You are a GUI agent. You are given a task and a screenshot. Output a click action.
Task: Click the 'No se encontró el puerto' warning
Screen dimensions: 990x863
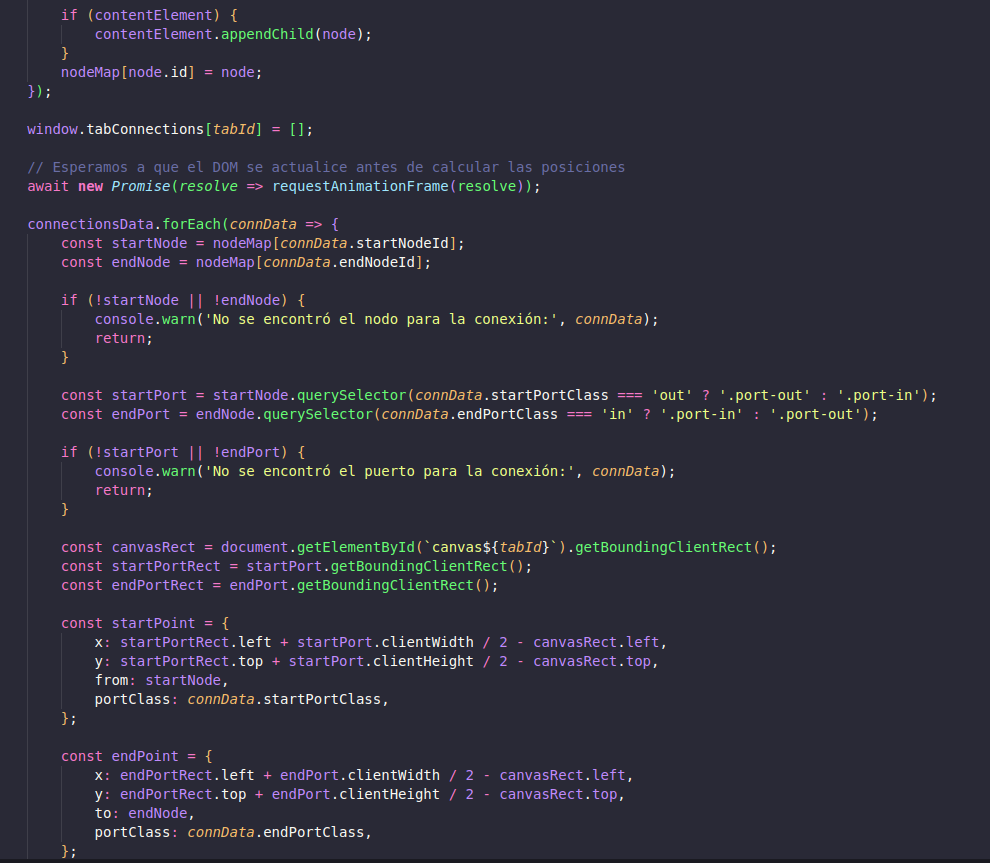[x=385, y=471]
